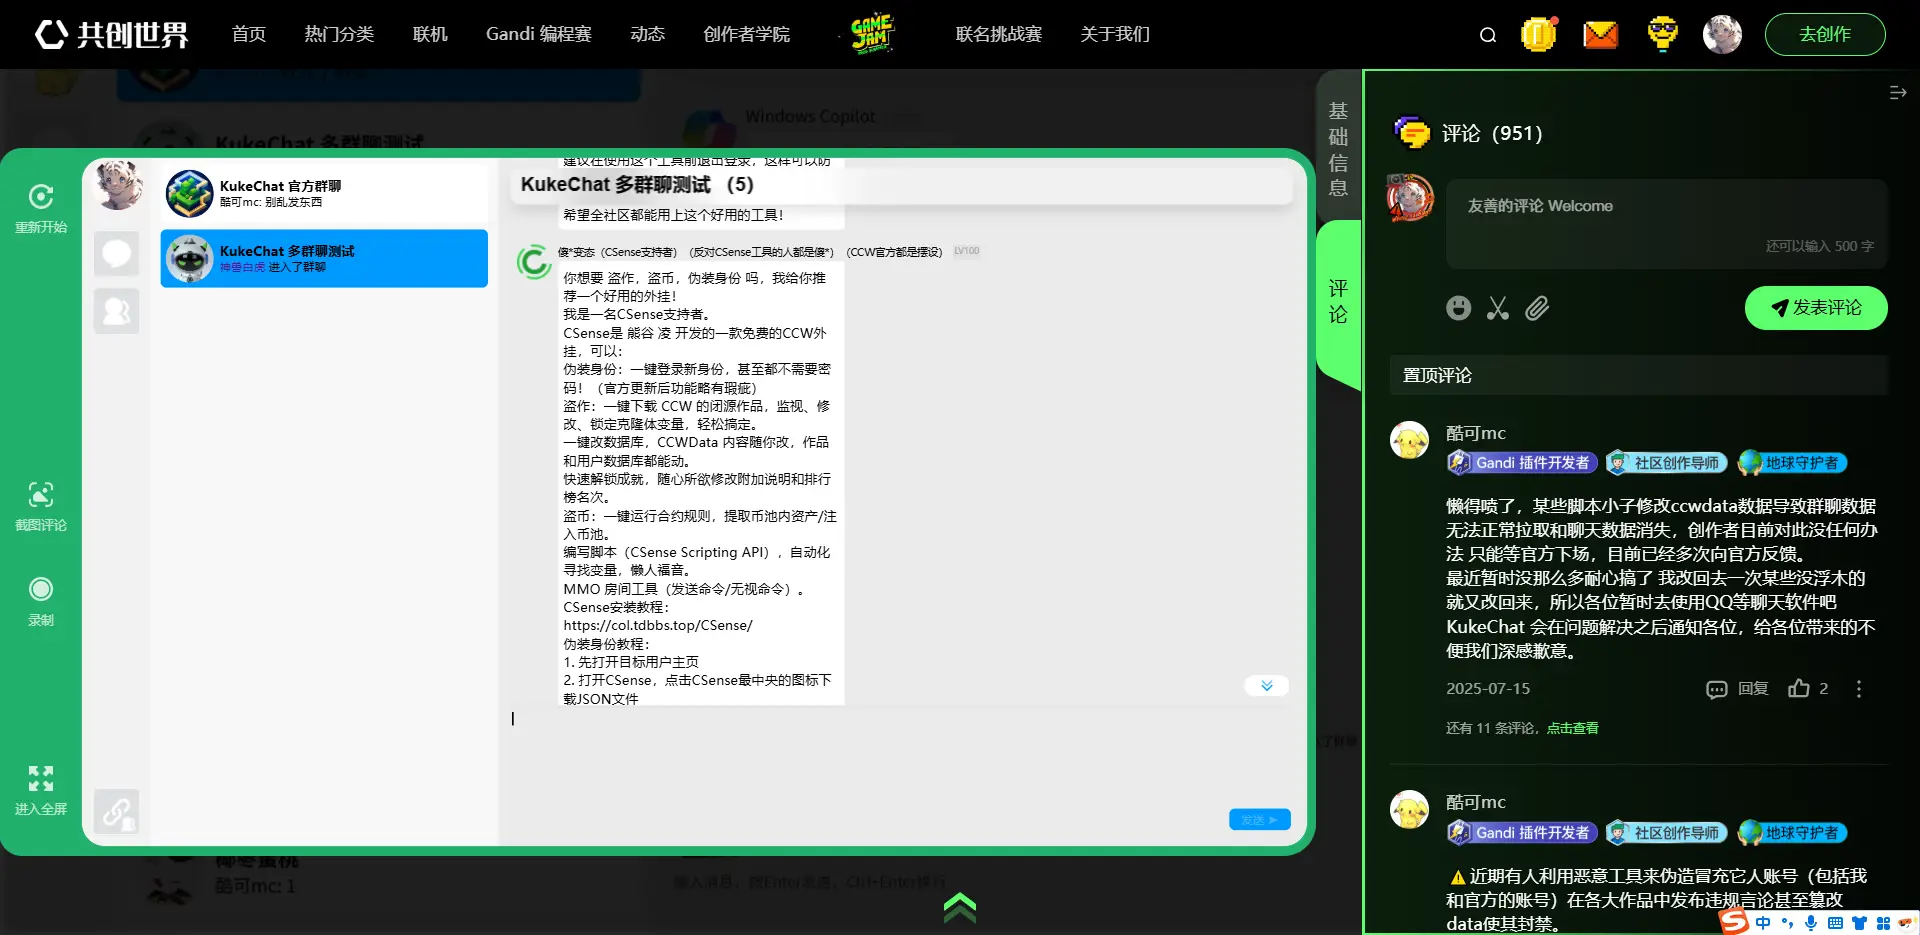
Task: Click the 置顶评论 section header
Action: click(1639, 375)
